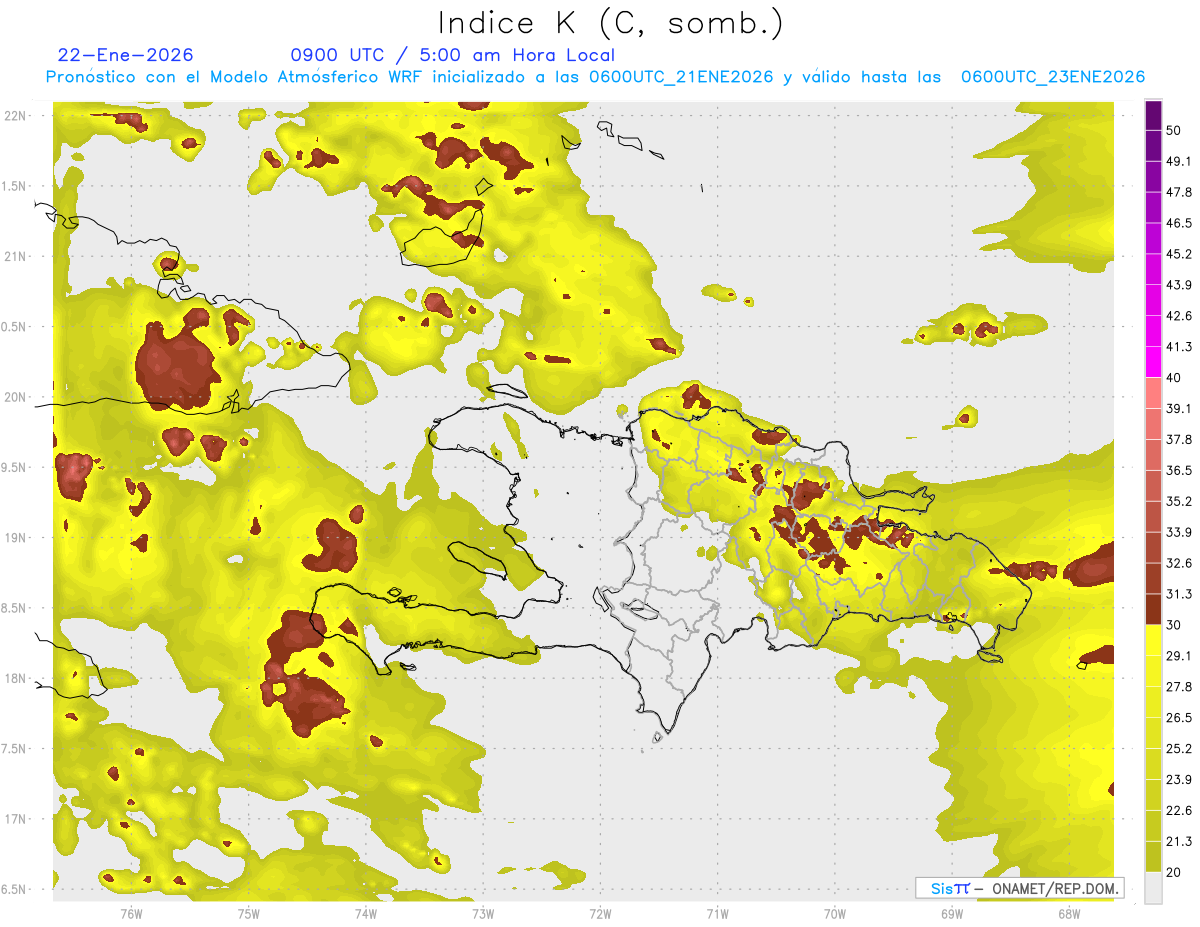Click the '69W' longitude label
Viewport: 1200px width, 927px height.
(951, 913)
